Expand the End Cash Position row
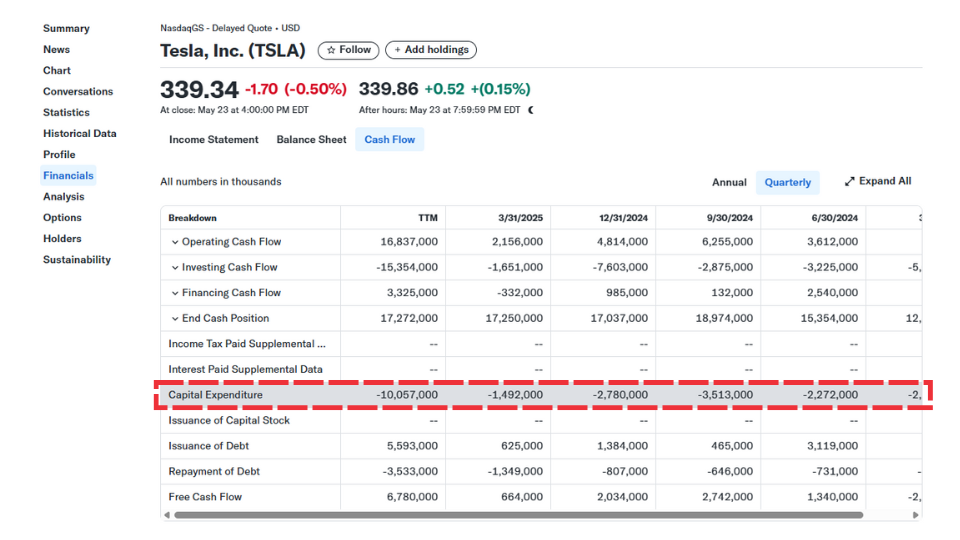960x540 pixels. [175, 319]
